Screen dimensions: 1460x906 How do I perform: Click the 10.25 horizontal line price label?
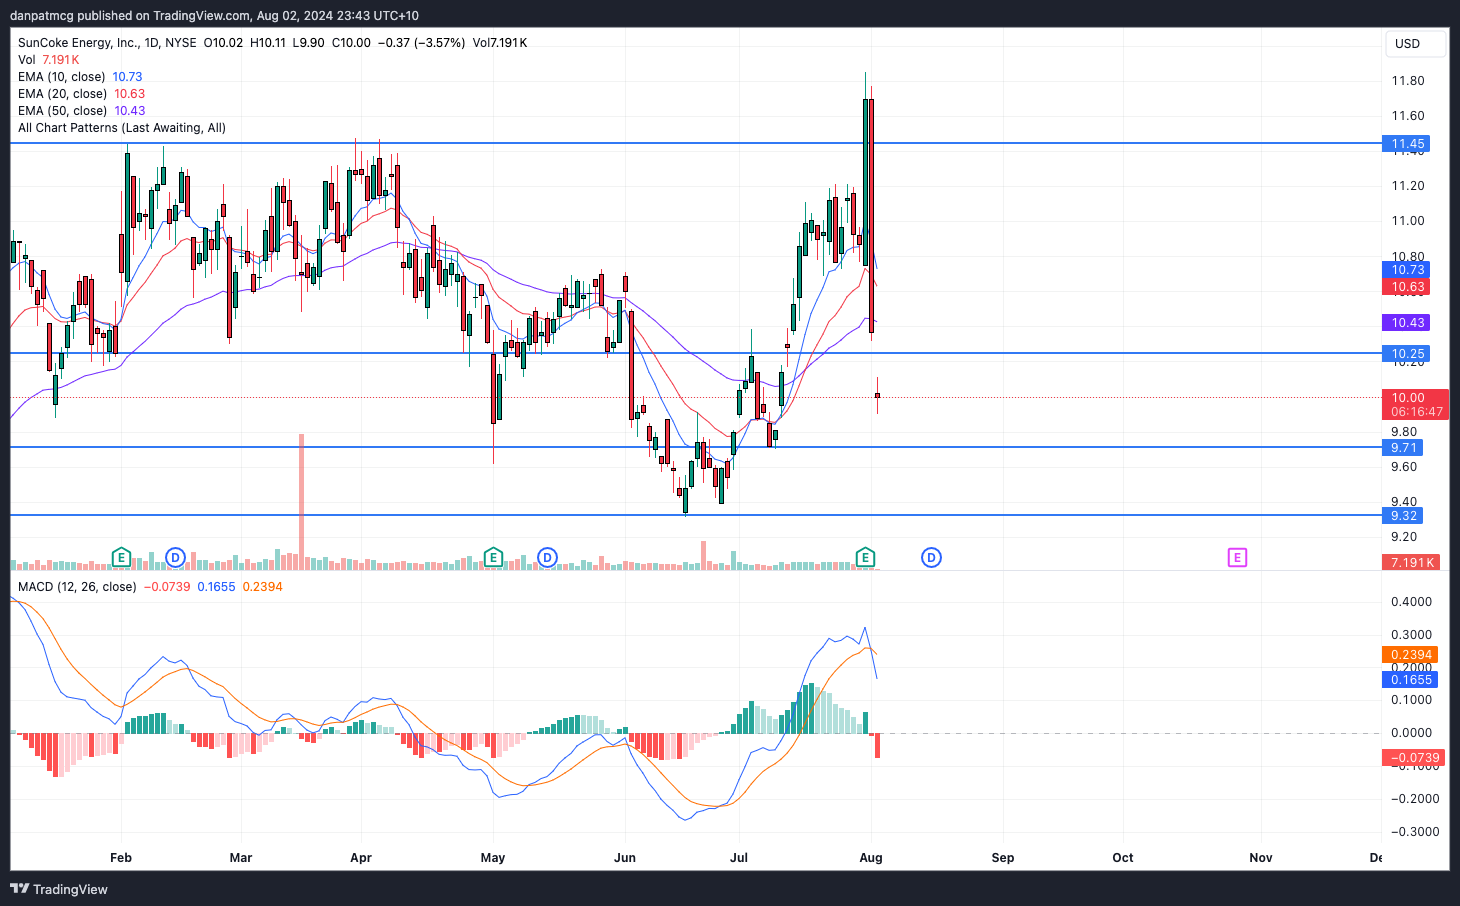[1408, 353]
